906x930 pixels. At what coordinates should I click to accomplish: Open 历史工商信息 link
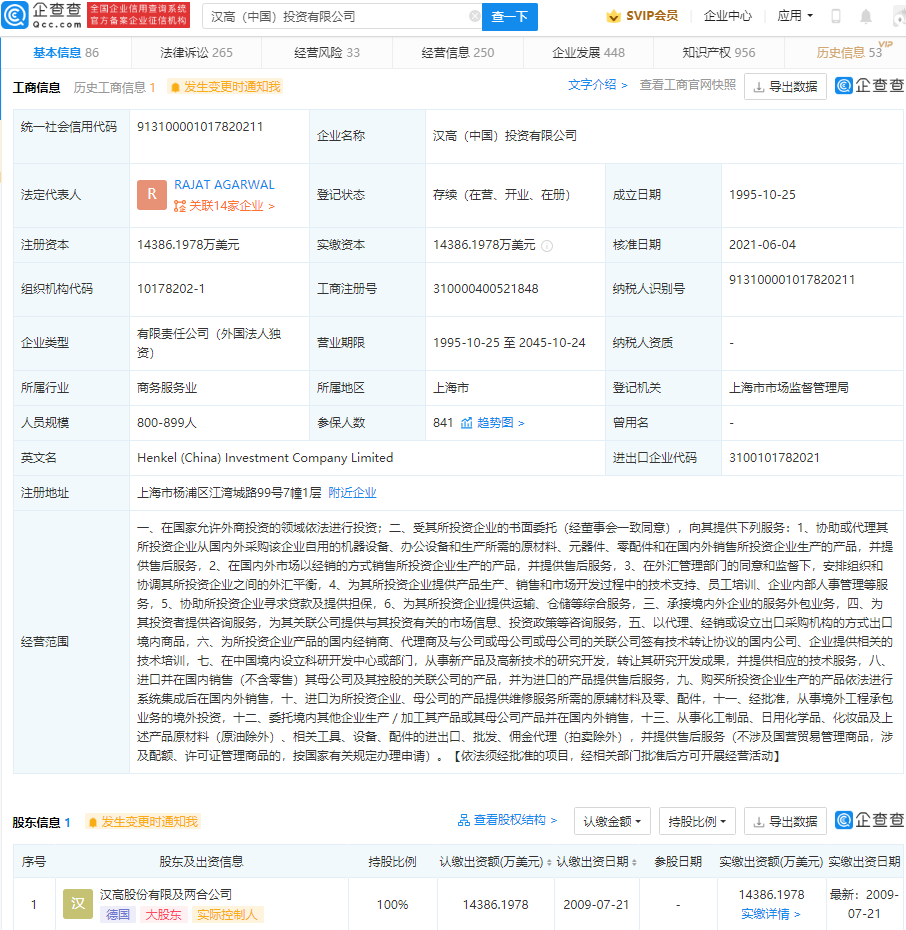click(114, 88)
